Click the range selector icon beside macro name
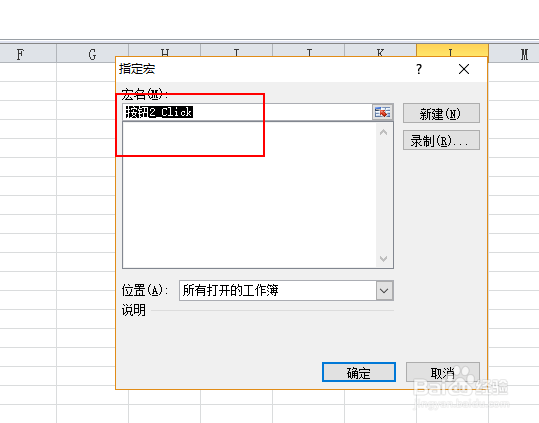Viewport: 539px width, 423px height. click(383, 112)
